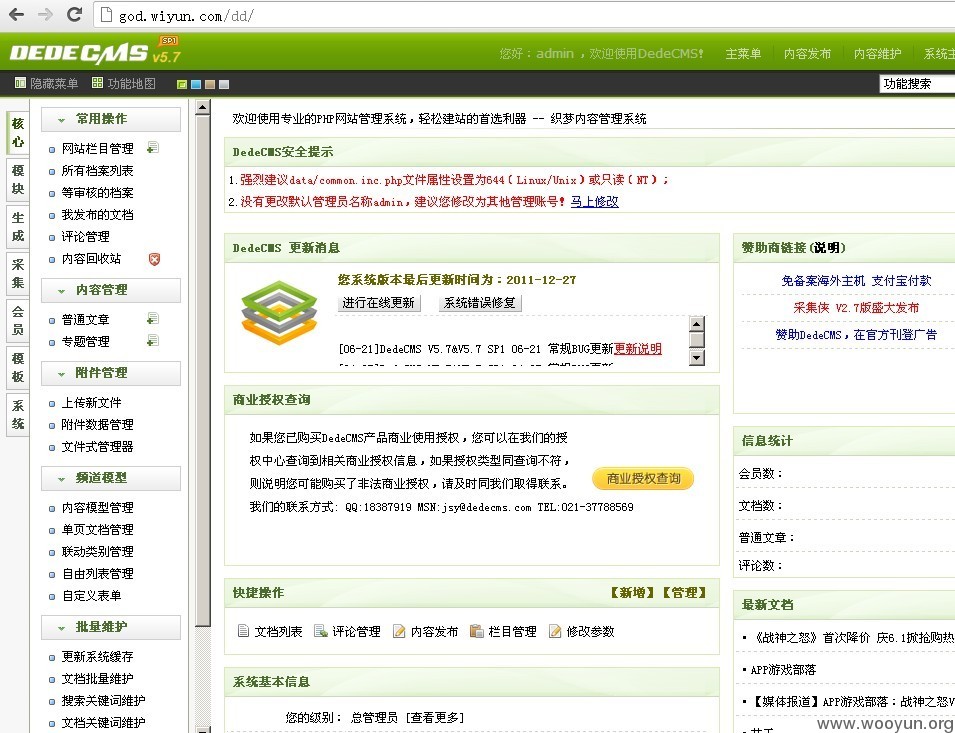
Task: Click the add icon beside 网站栏目管理
Action: point(153,148)
